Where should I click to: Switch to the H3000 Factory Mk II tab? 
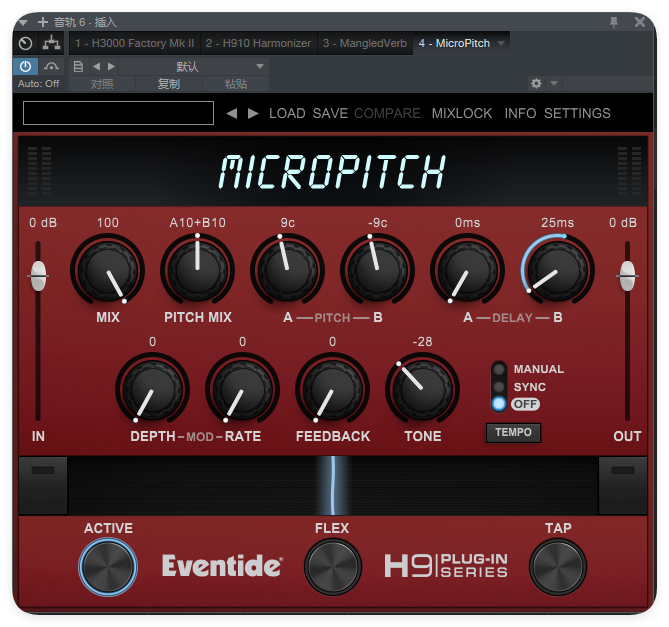tap(134, 43)
